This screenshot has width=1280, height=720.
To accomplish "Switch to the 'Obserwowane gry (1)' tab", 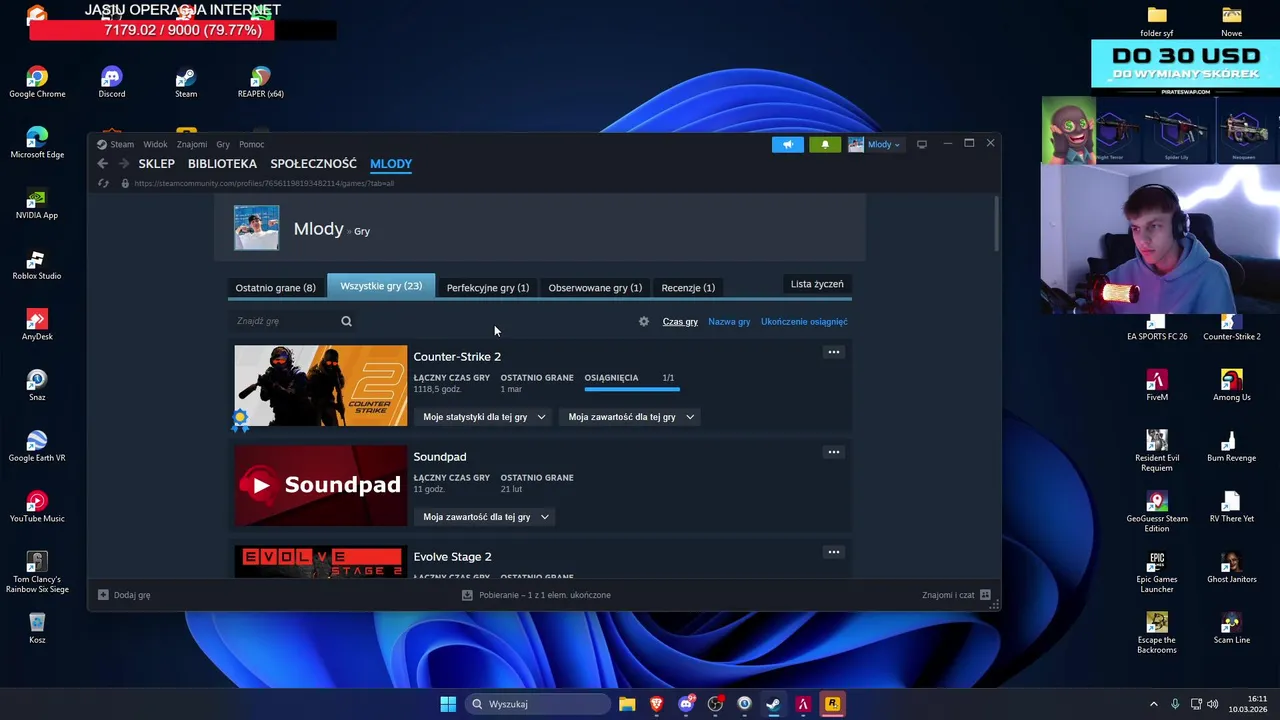I will tap(595, 288).
